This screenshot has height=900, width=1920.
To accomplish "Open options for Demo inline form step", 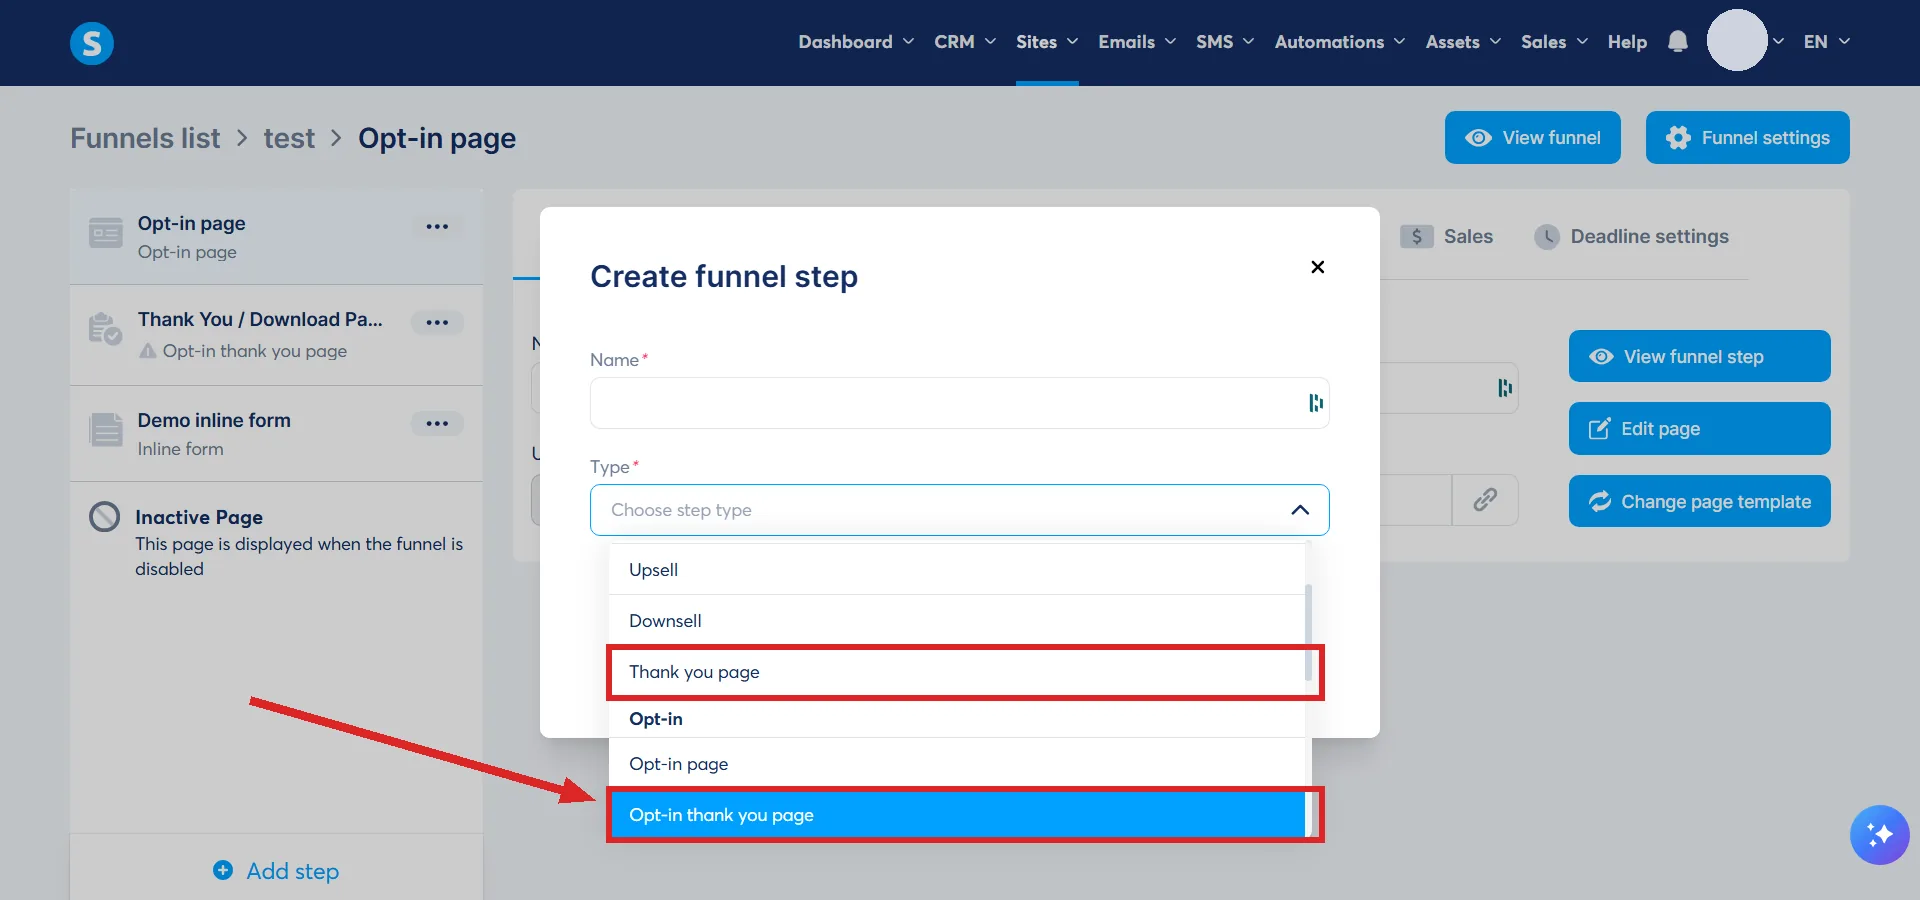I will click(x=437, y=423).
